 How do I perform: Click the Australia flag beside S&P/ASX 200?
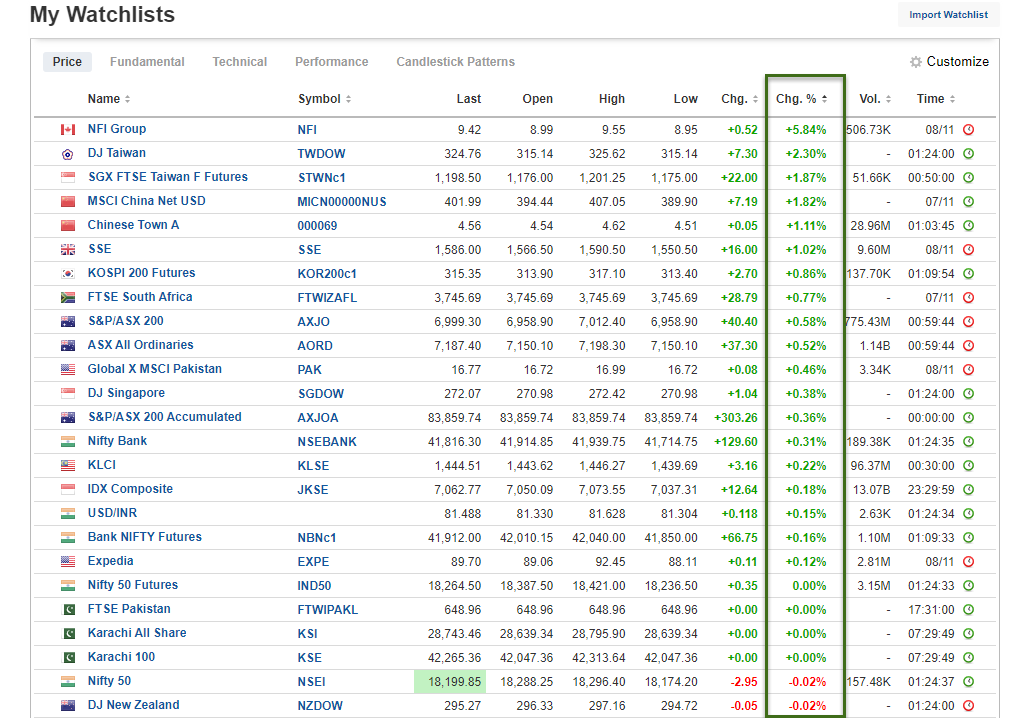click(68, 322)
